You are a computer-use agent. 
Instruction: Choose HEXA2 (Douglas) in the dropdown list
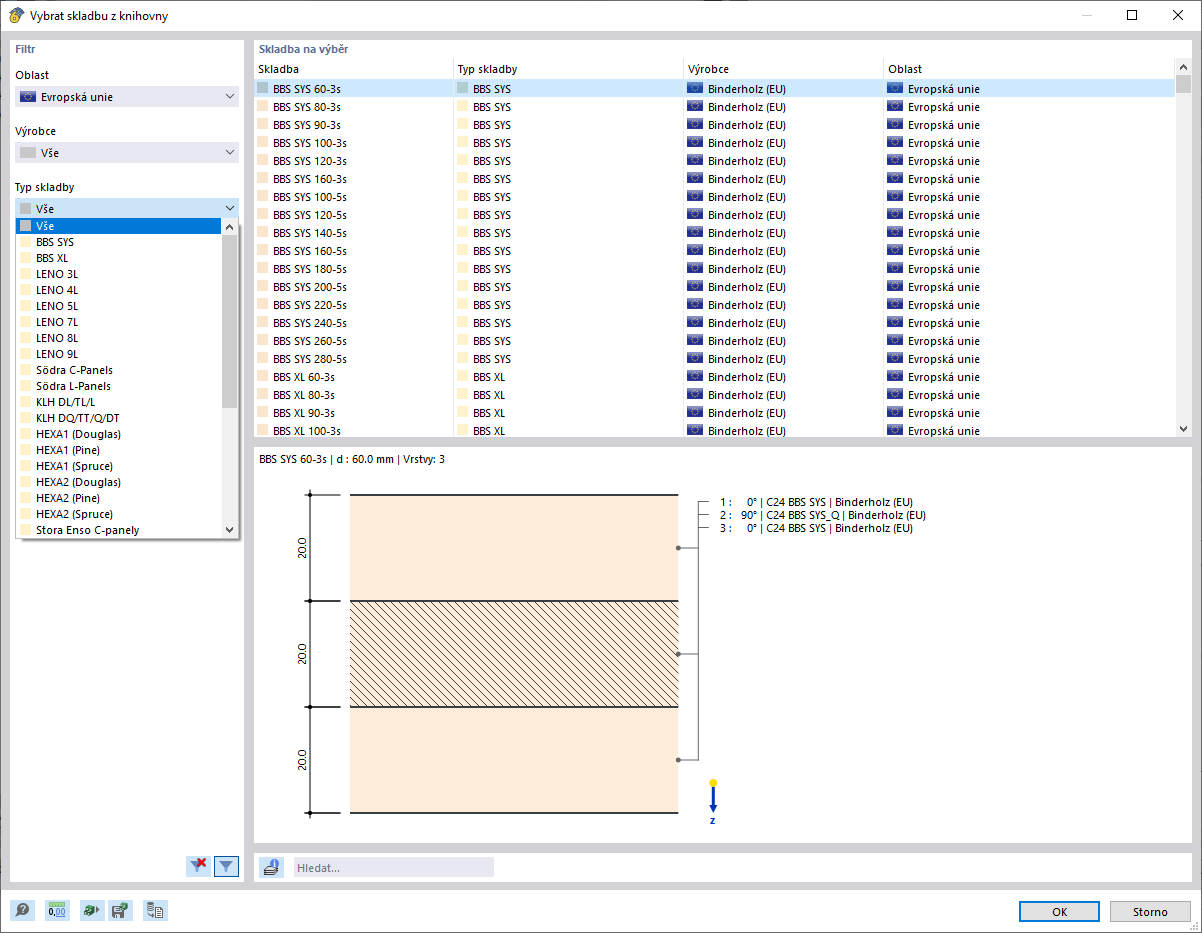pos(119,482)
